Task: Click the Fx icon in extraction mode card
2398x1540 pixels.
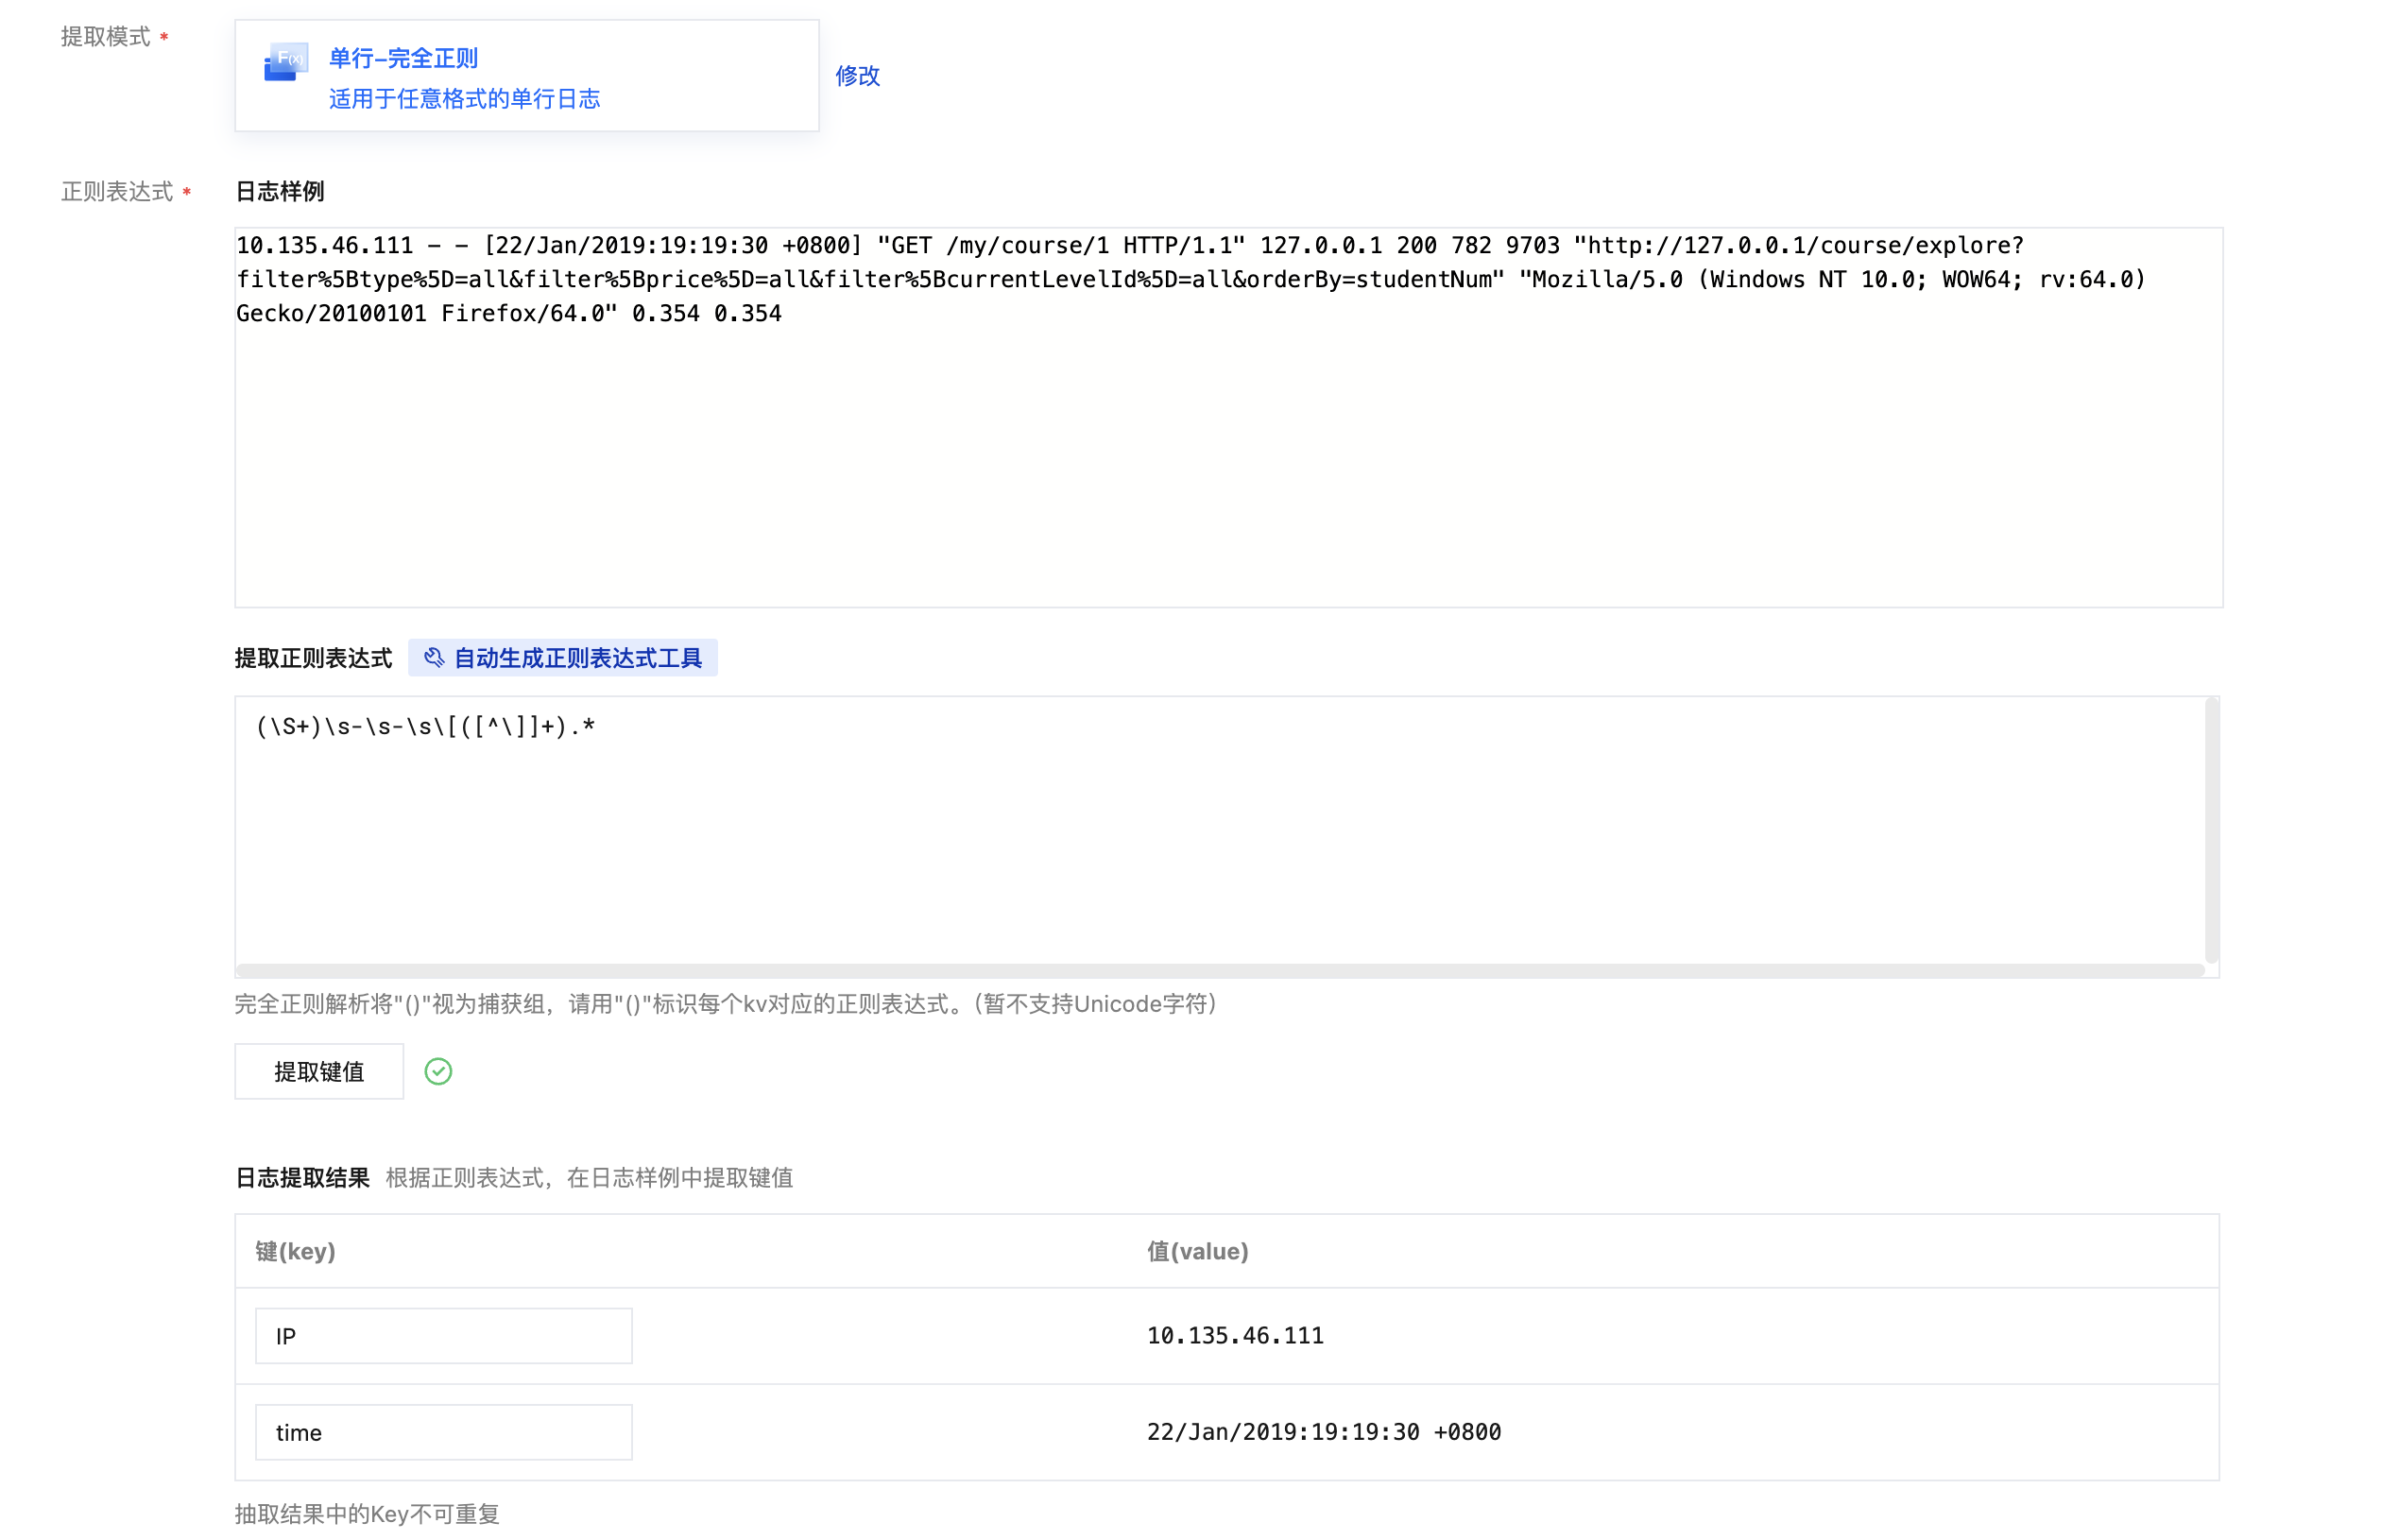Action: point(286,62)
